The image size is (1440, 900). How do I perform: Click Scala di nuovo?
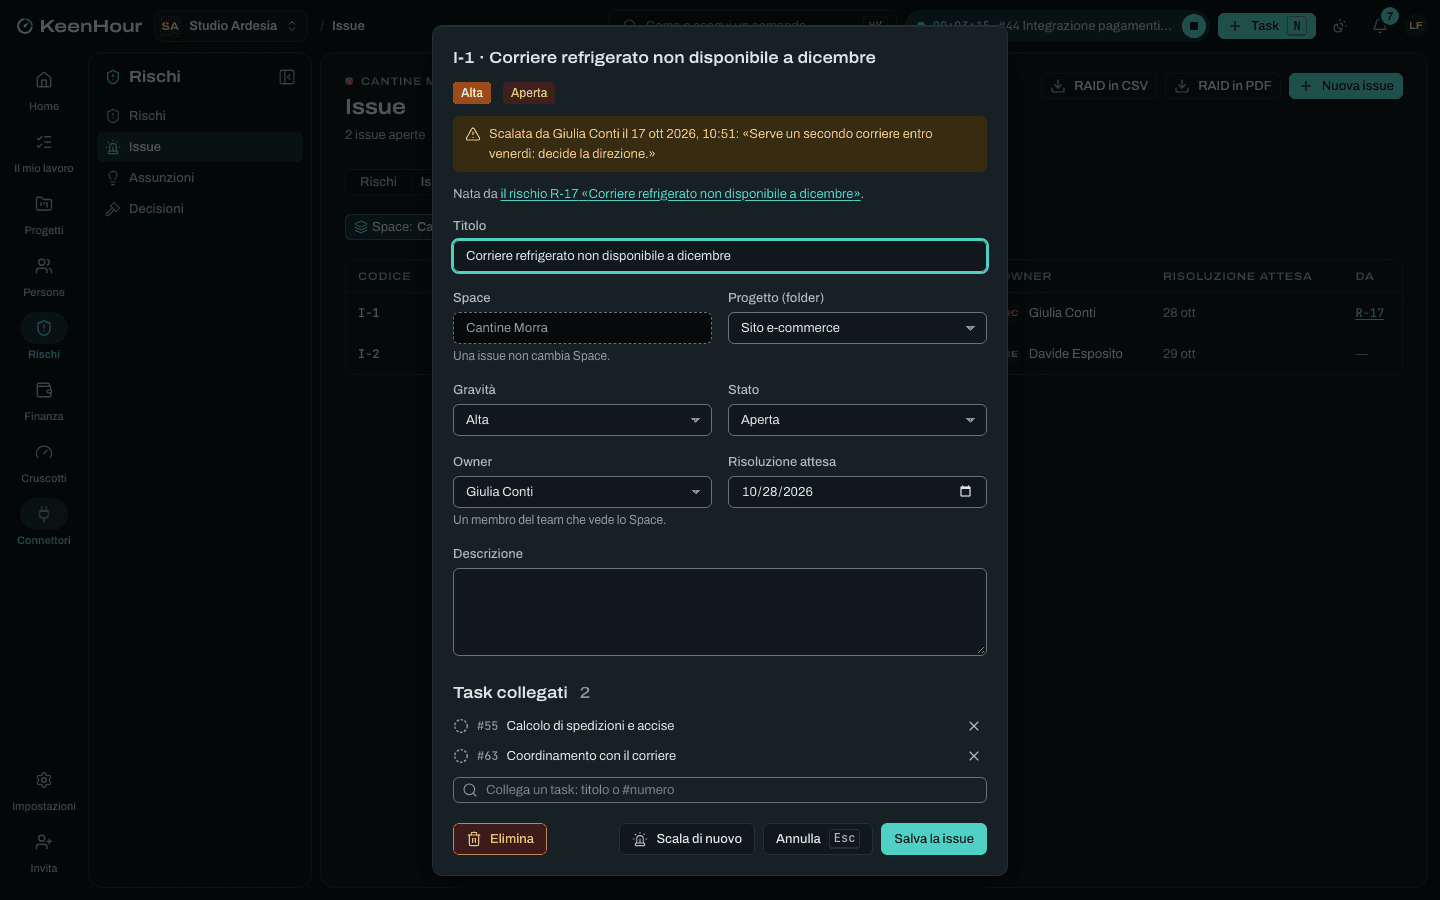687,839
